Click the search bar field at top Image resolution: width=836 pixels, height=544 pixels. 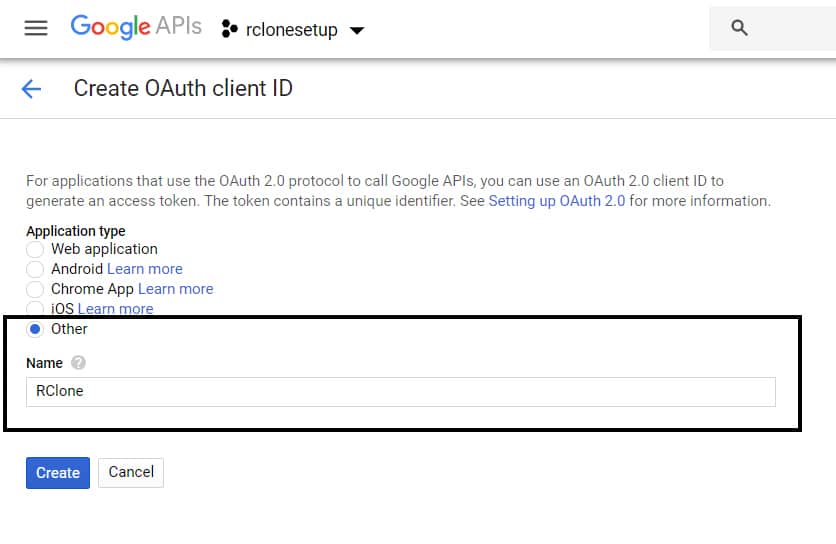(x=773, y=28)
